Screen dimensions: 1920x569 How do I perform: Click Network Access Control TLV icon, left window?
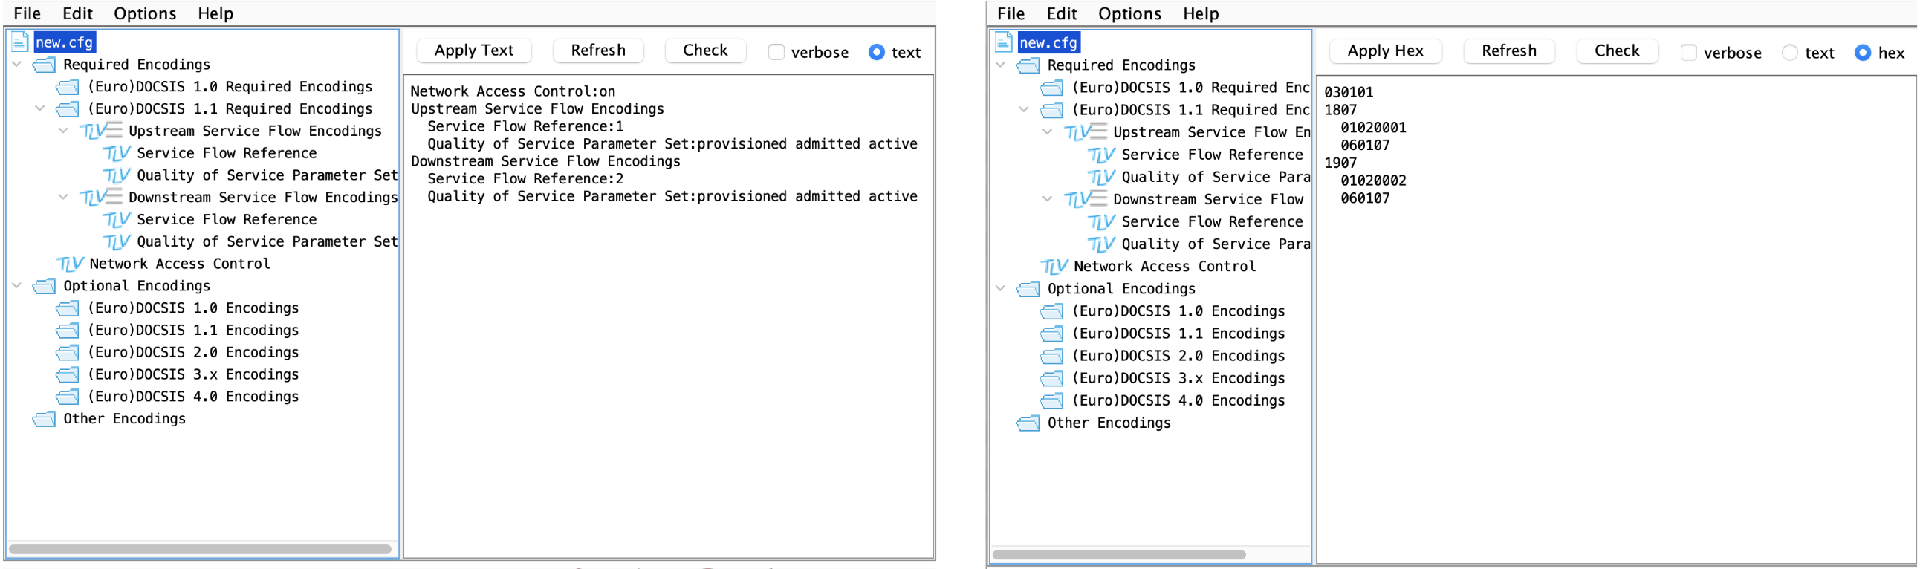[70, 264]
